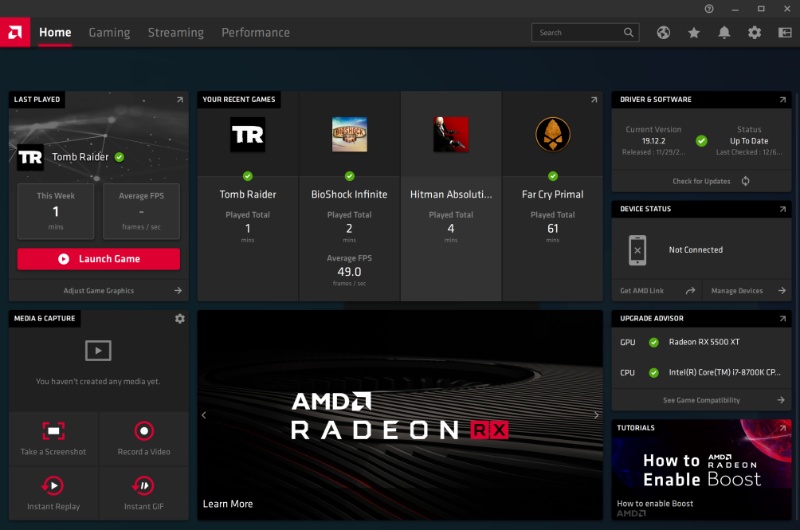Expand the Upgrade Advisor panel

pyautogui.click(x=783, y=319)
